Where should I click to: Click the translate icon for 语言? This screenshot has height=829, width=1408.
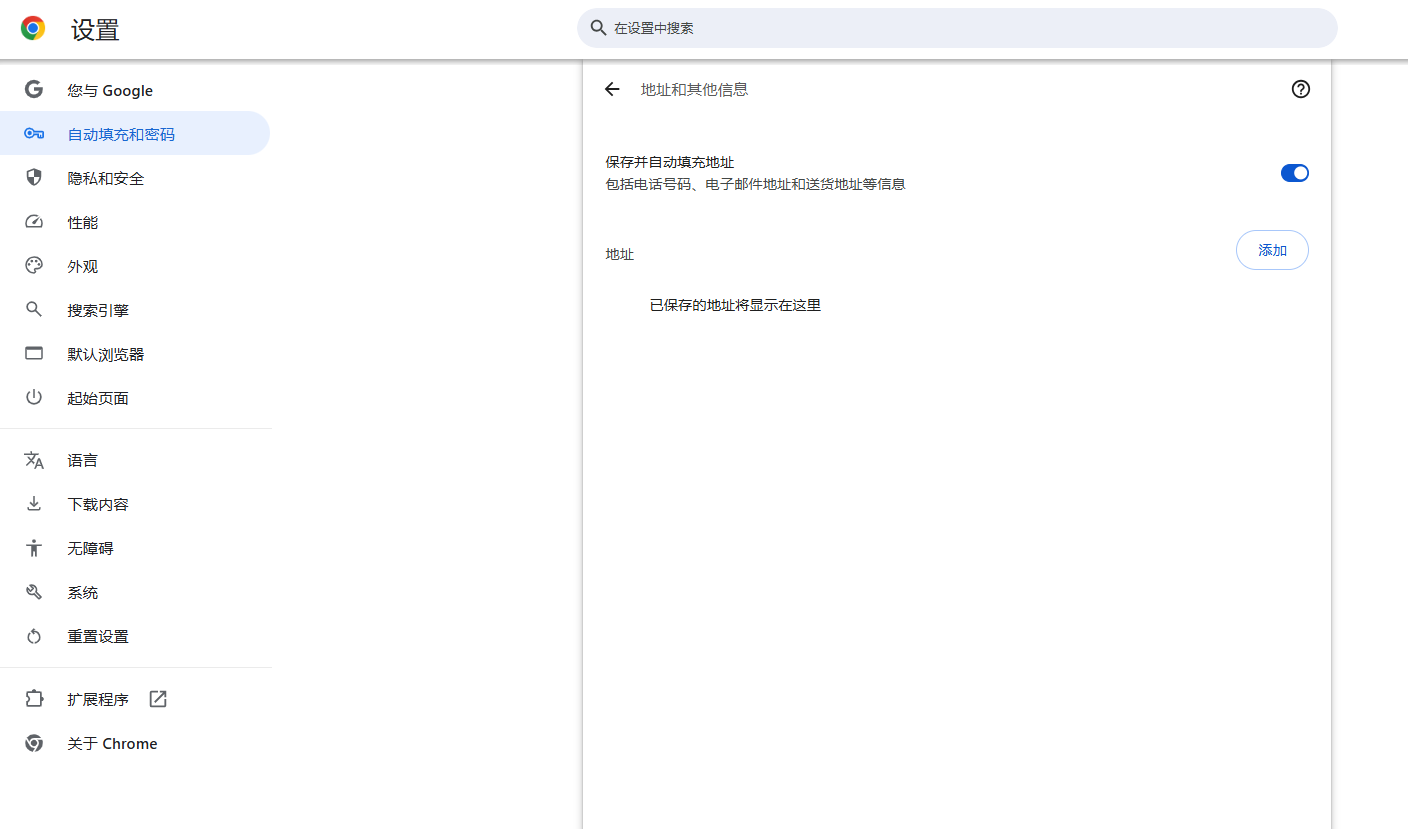(34, 460)
